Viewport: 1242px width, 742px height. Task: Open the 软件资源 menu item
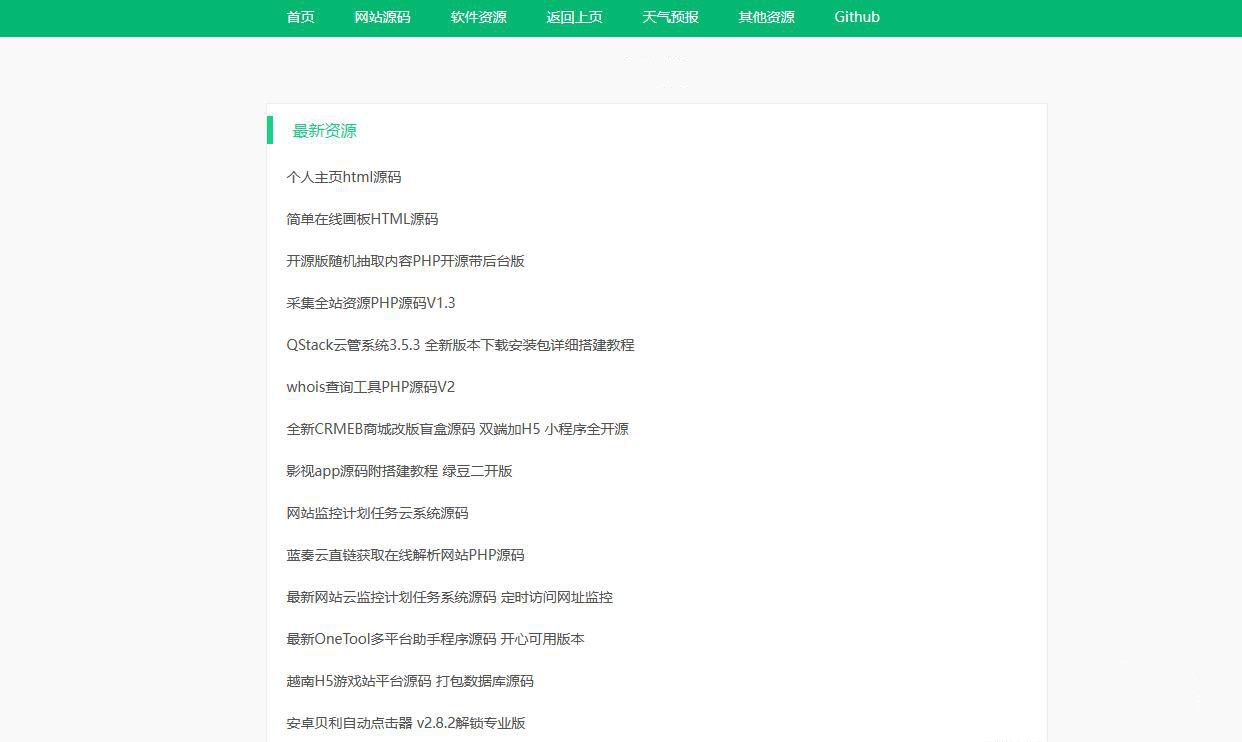(478, 17)
